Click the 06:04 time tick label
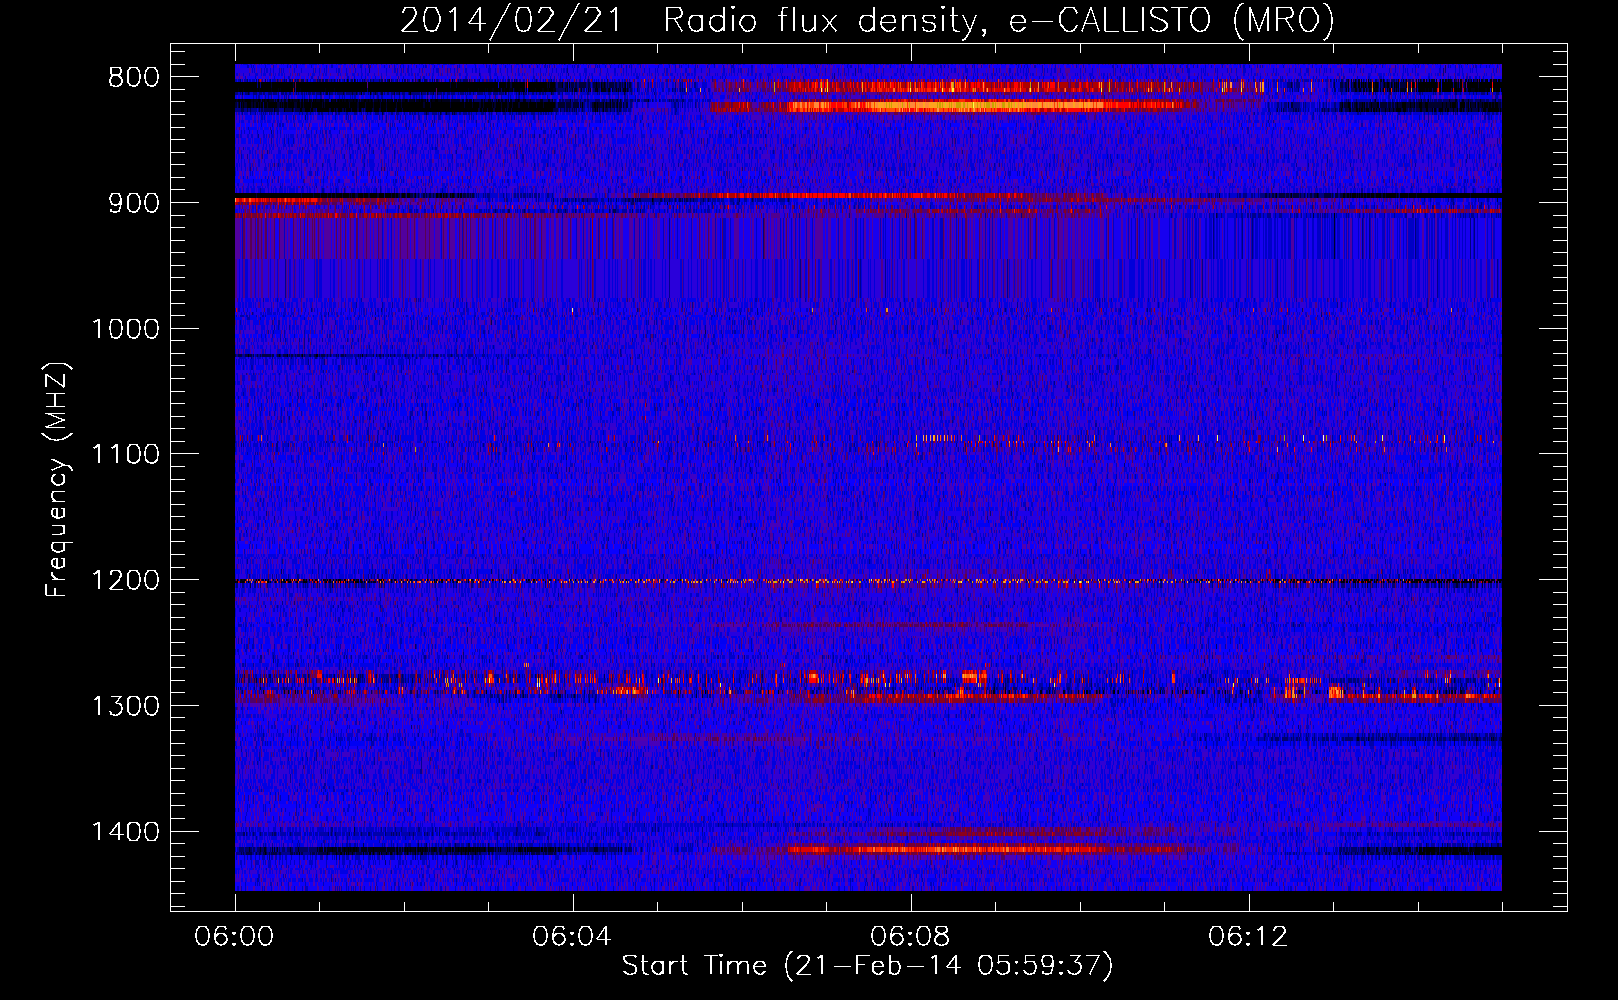This screenshot has height=1000, width=1618. click(572, 937)
